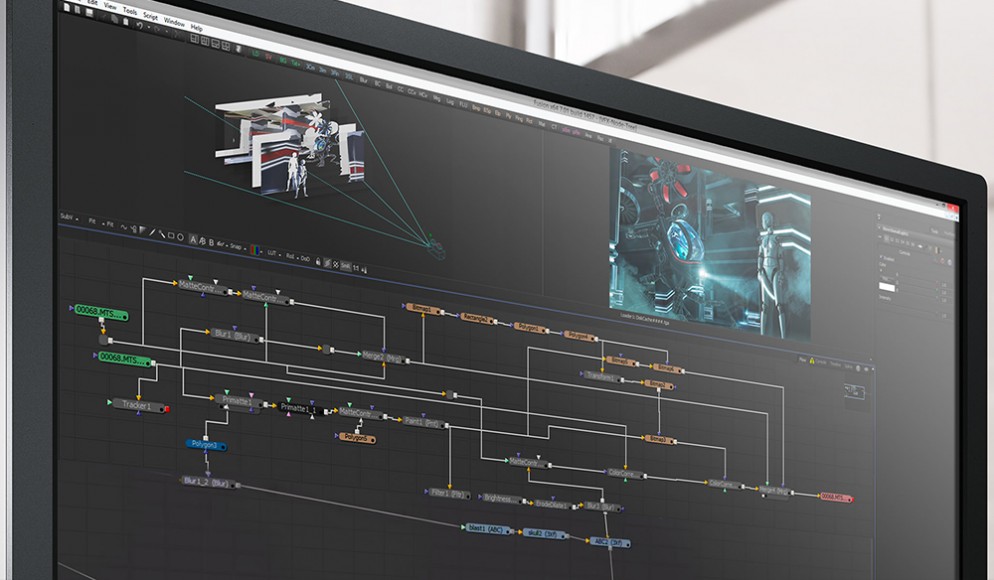
Task: Select the Blur1_2 (Blur) node
Action: (208, 482)
